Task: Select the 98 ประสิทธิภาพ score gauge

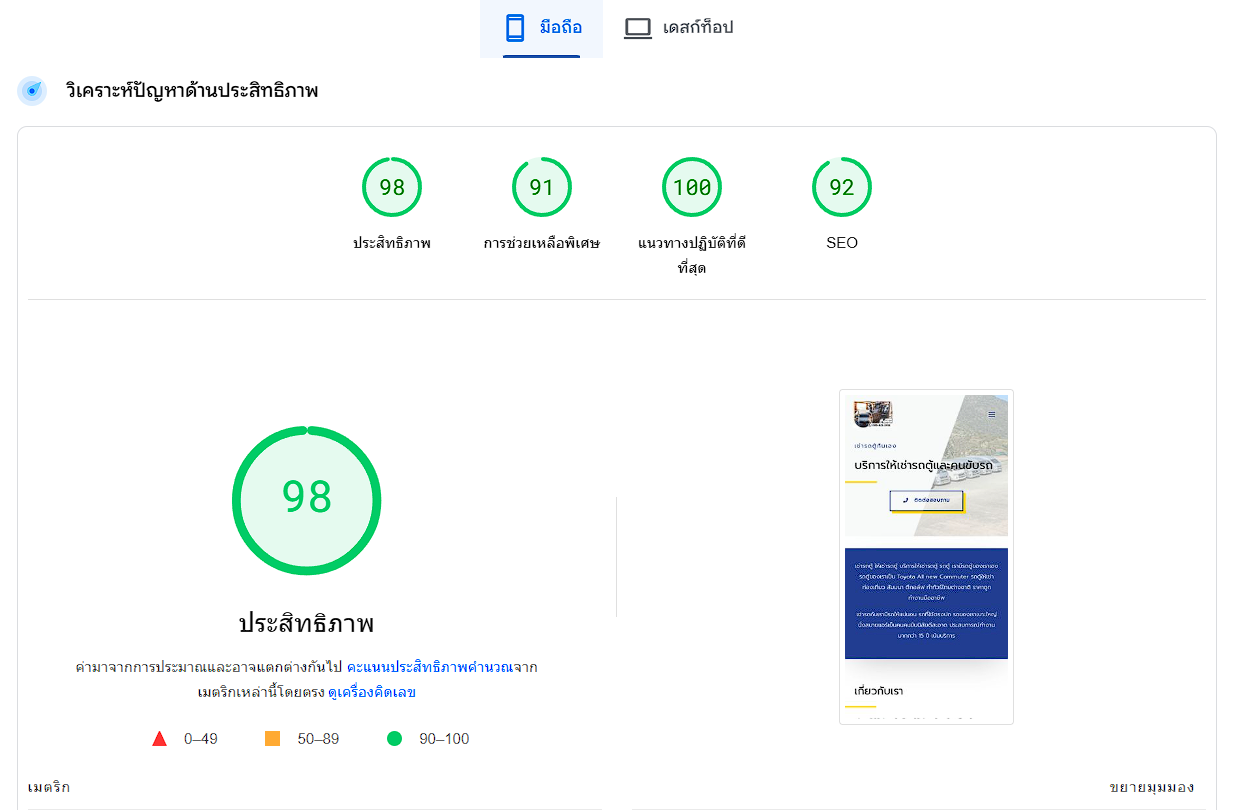Action: [x=392, y=187]
